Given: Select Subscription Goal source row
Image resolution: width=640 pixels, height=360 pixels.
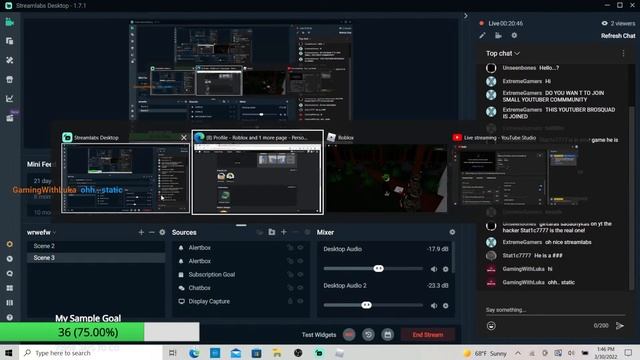Looking at the screenshot, I should click(x=241, y=275).
